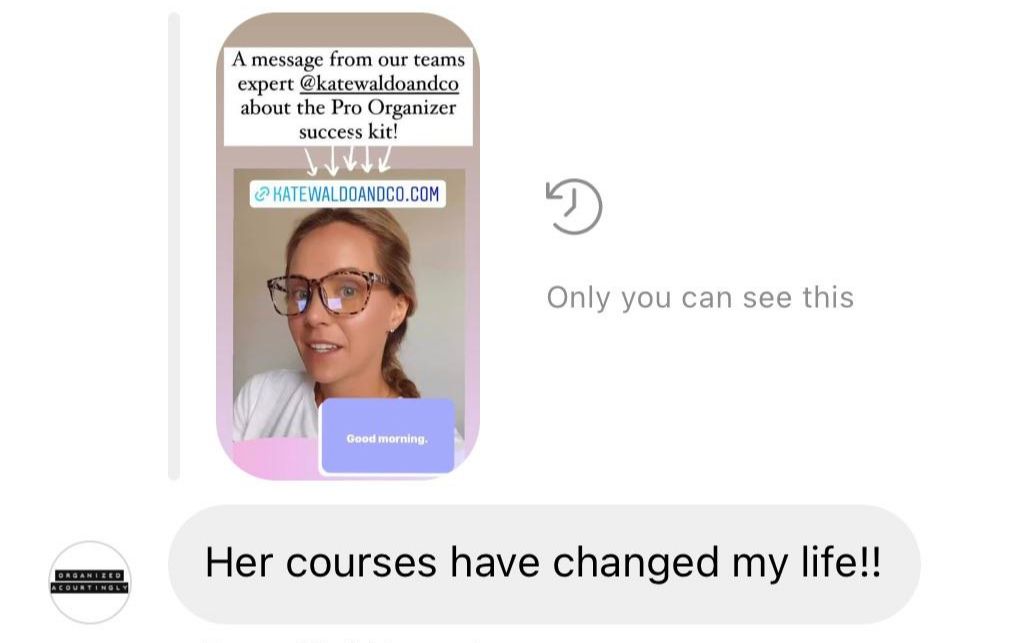This screenshot has height=643, width=1036.
Task: Click the "about the Pro Organizer" text line
Action: click(x=348, y=108)
